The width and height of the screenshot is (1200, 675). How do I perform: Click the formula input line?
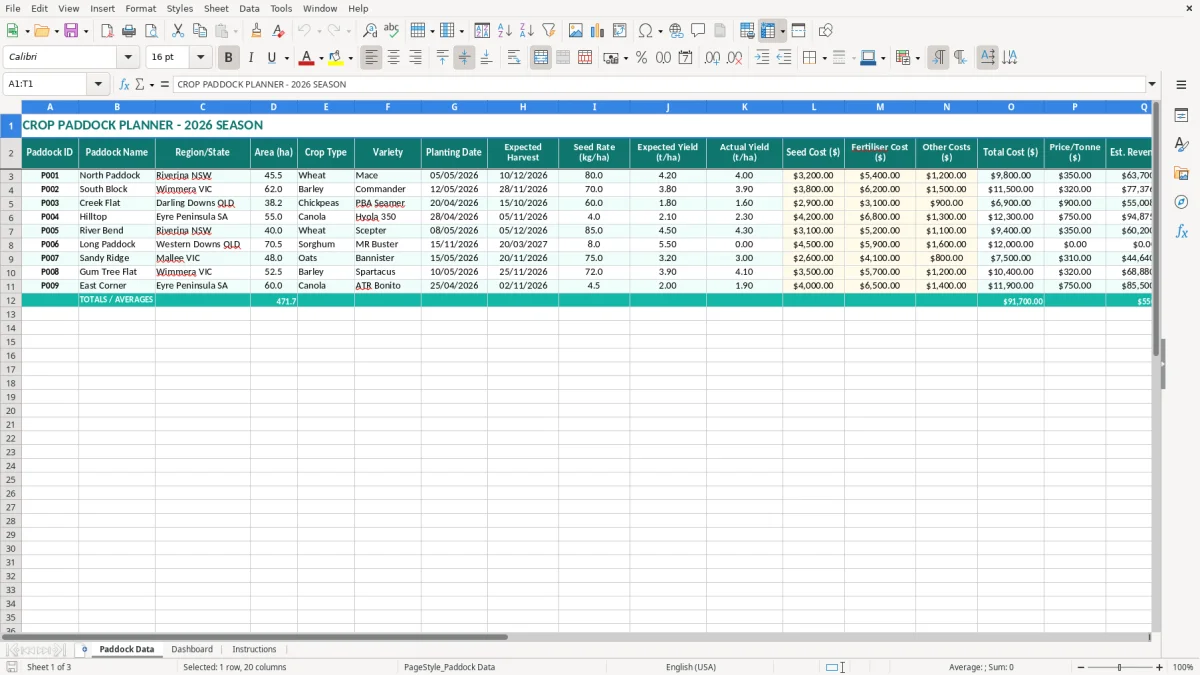pyautogui.click(x=659, y=84)
